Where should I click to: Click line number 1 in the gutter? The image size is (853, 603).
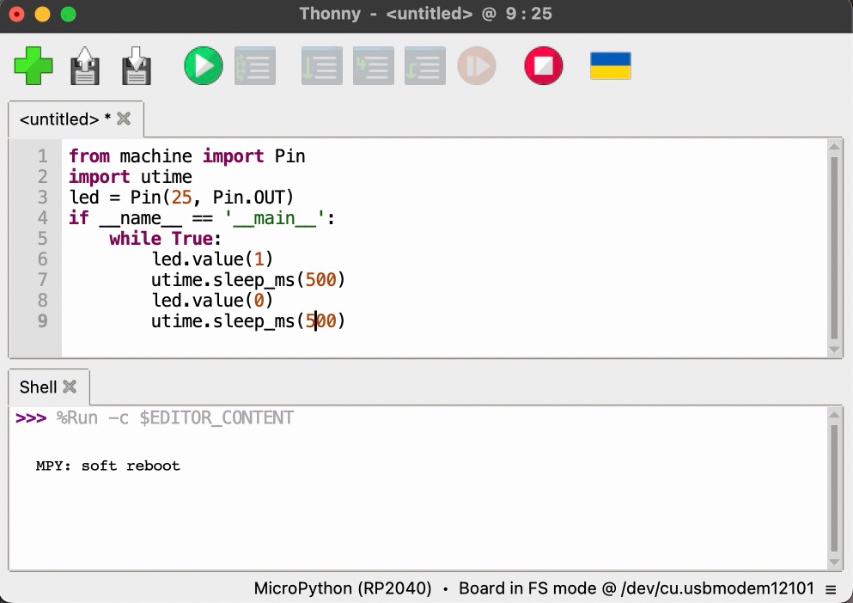(42, 156)
